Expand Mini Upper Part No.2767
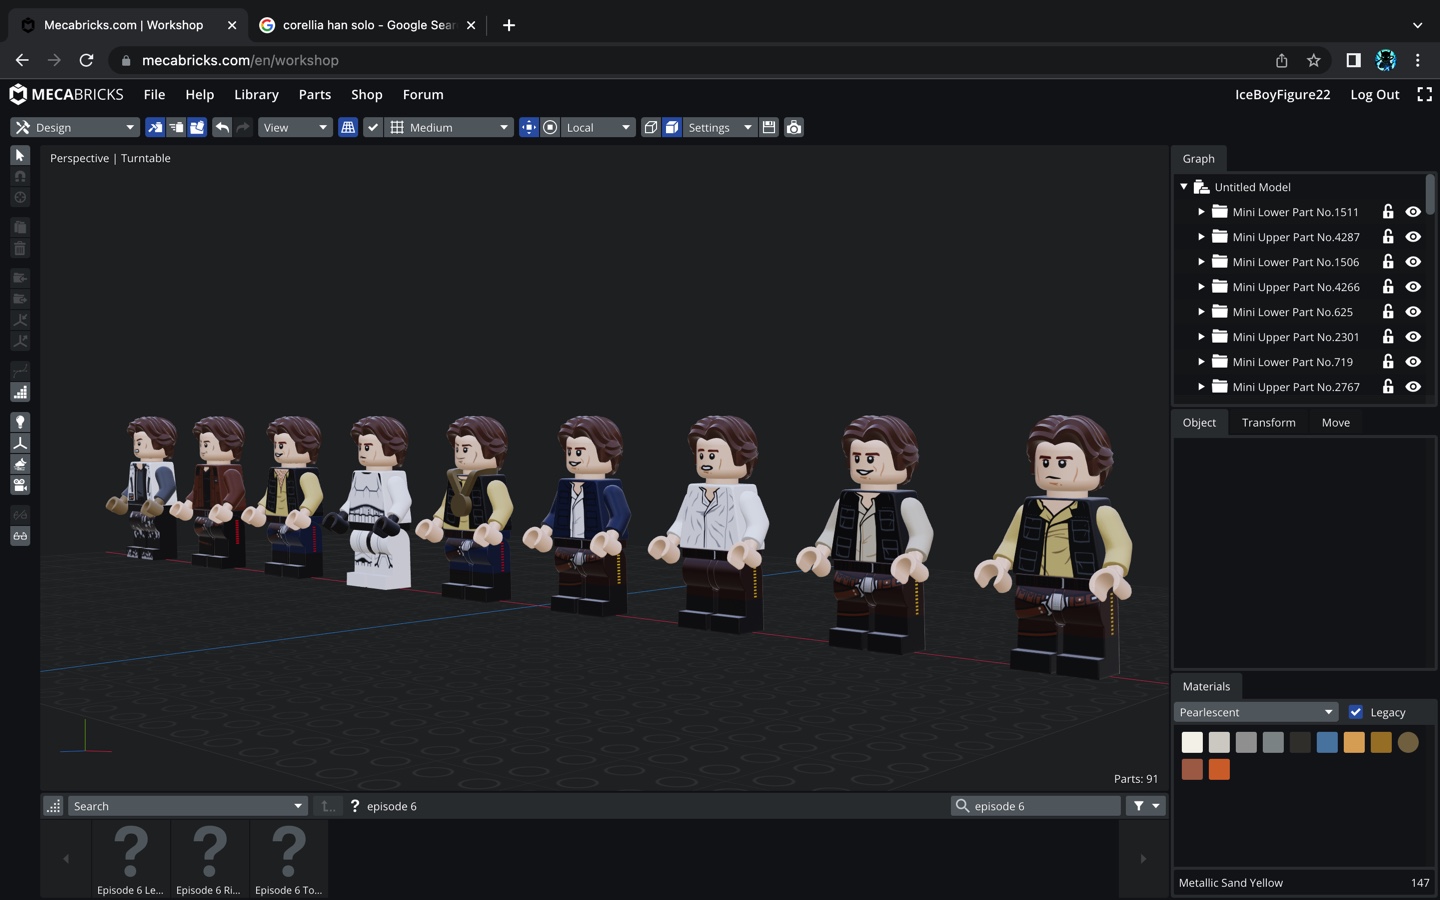Viewport: 1440px width, 900px height. pyautogui.click(x=1201, y=387)
